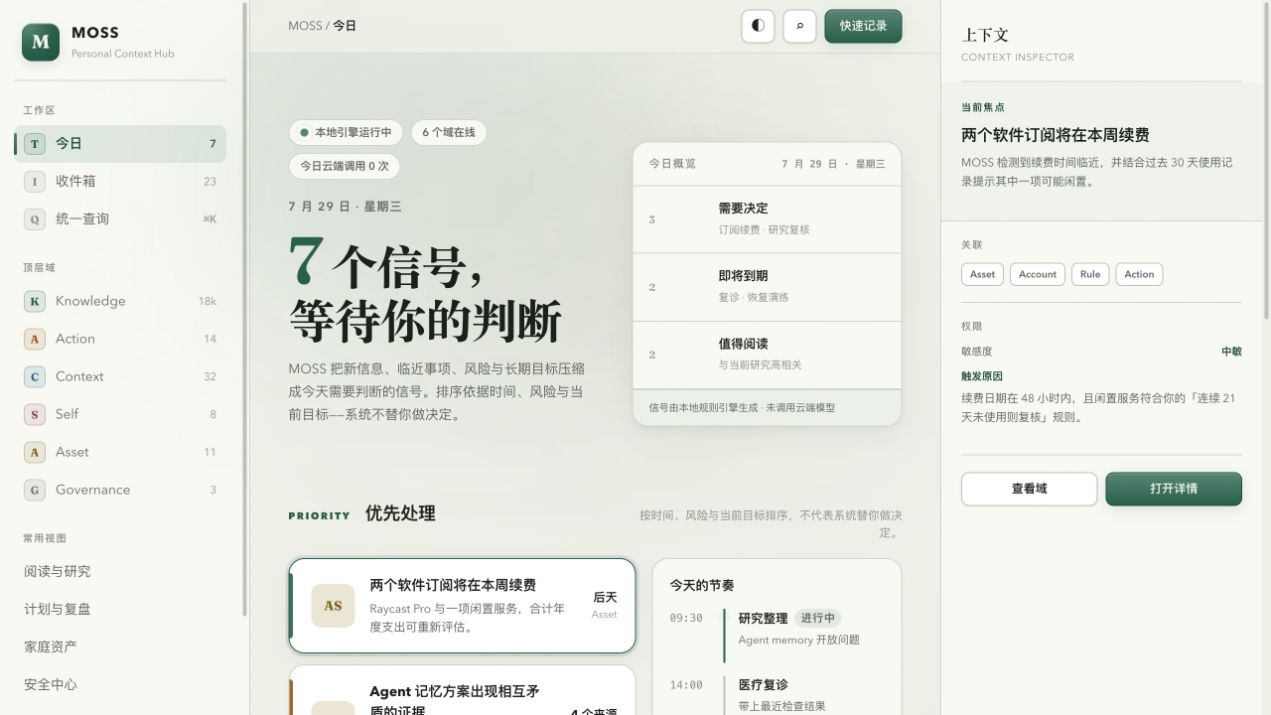Click the 09:30 time label
The height and width of the screenshot is (715, 1271).
click(x=686, y=618)
